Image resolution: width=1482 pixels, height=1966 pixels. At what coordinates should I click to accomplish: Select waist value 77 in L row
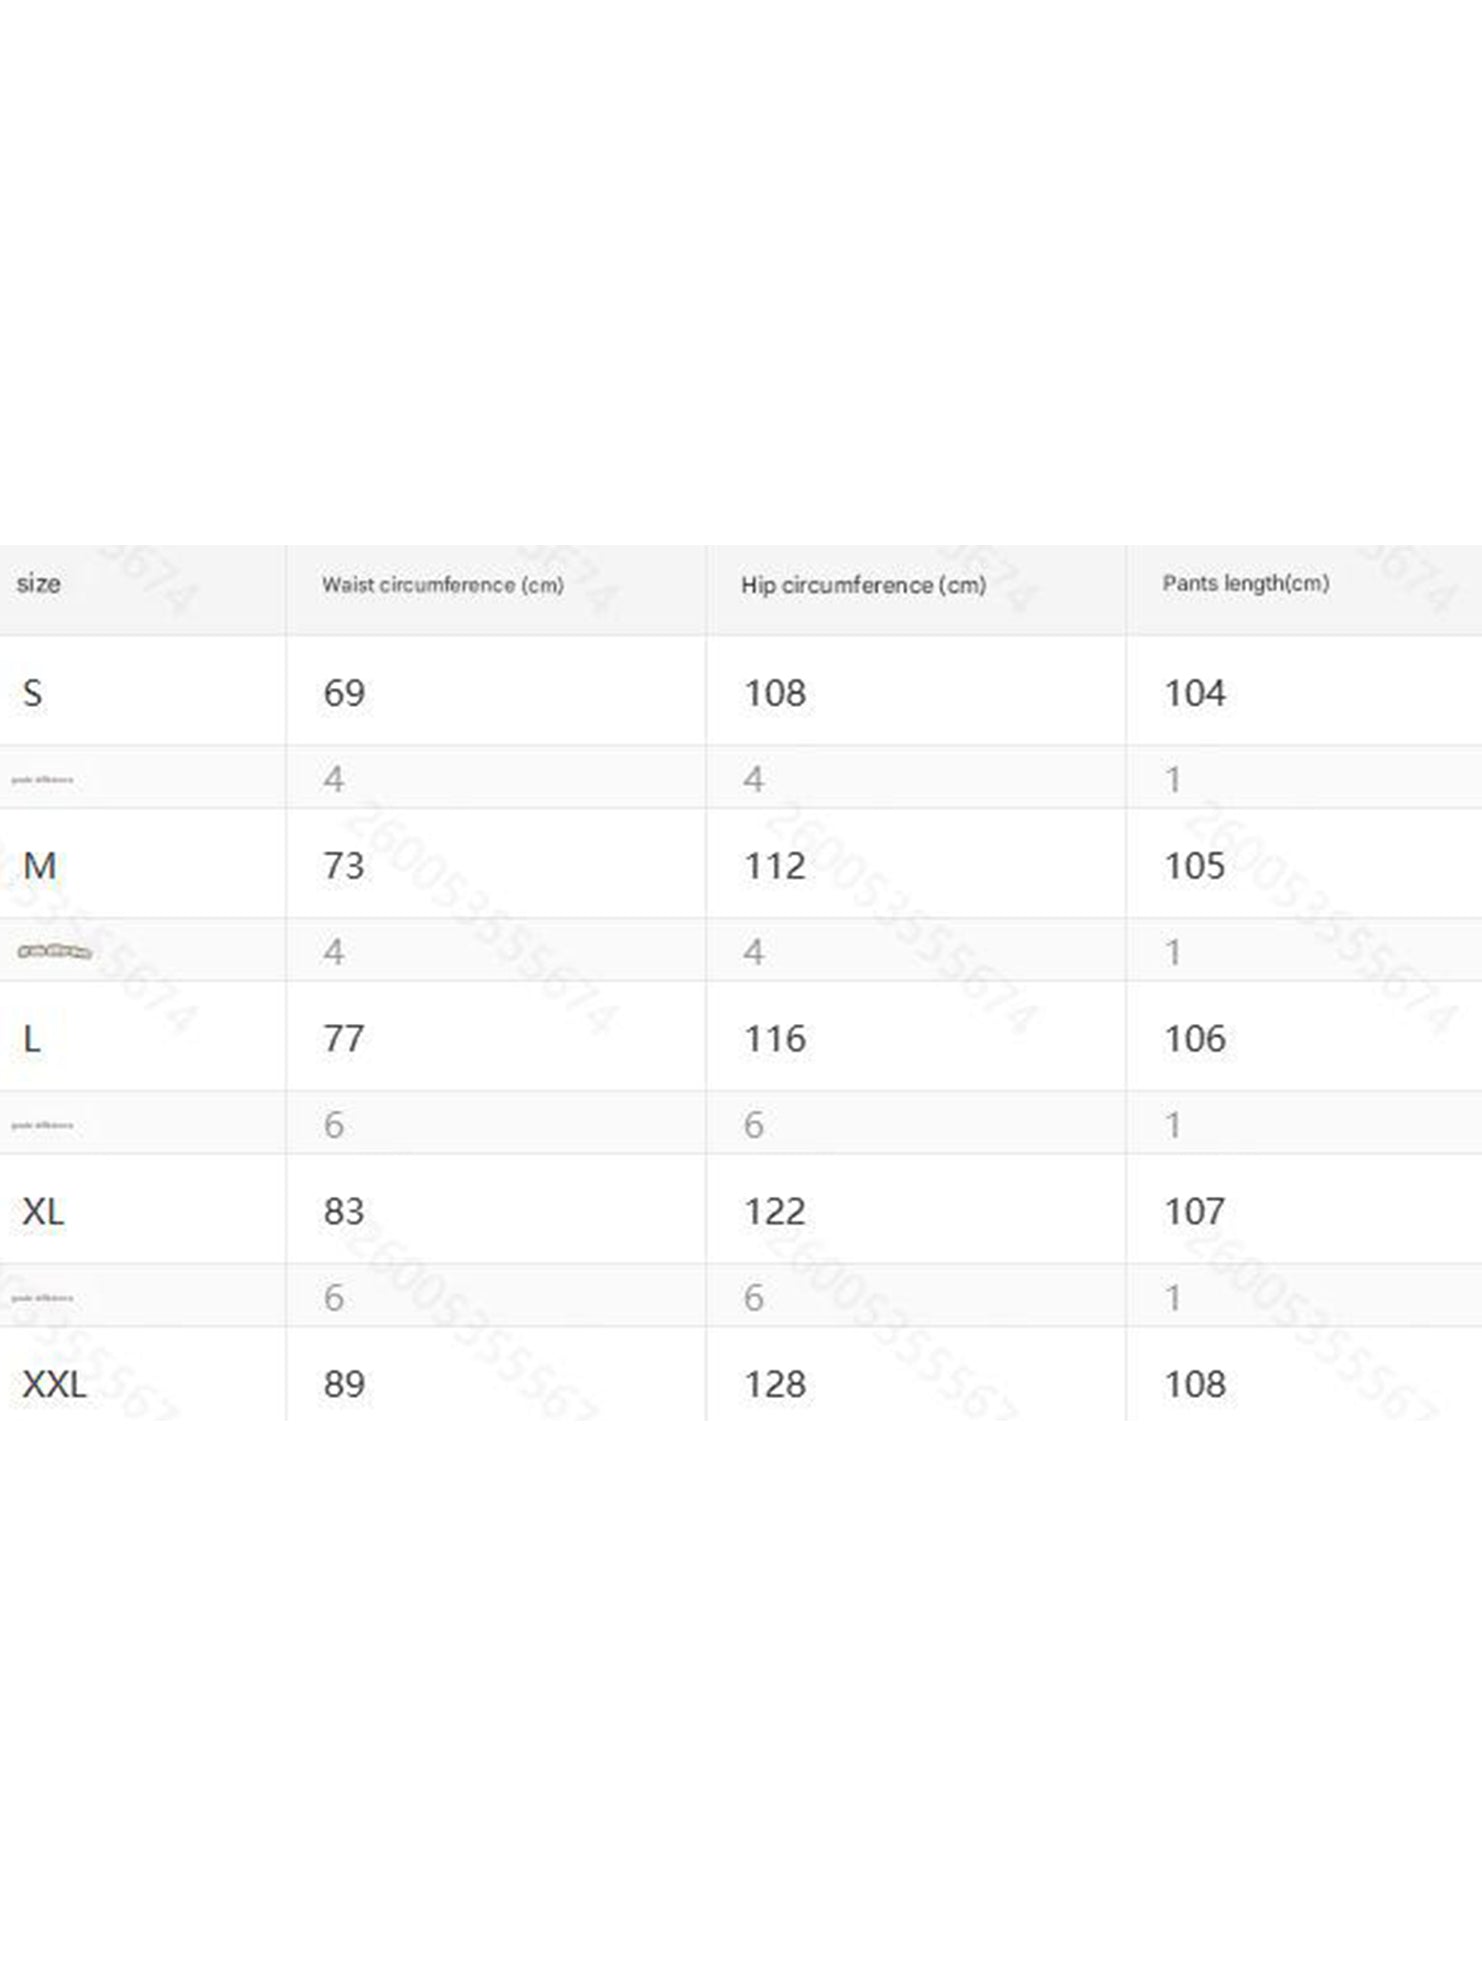point(344,1039)
